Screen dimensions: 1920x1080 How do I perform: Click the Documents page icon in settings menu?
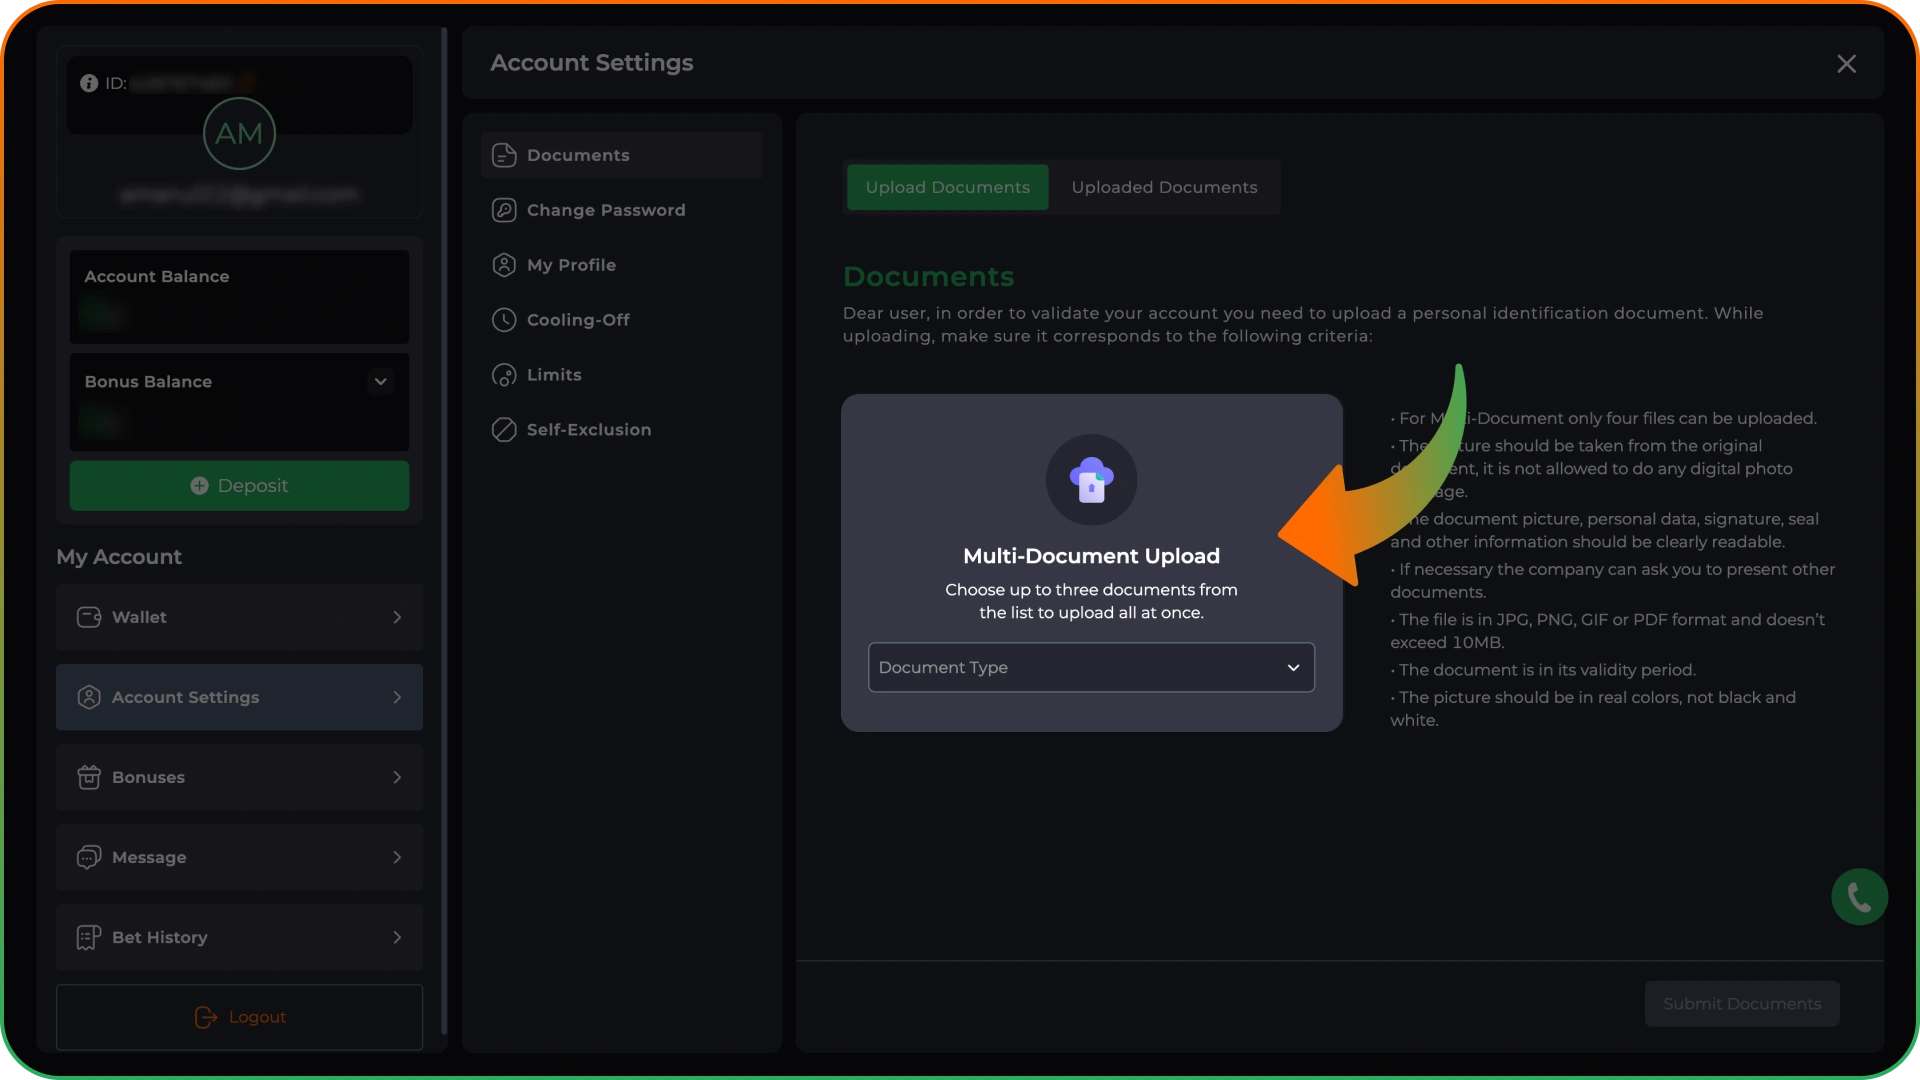click(504, 155)
